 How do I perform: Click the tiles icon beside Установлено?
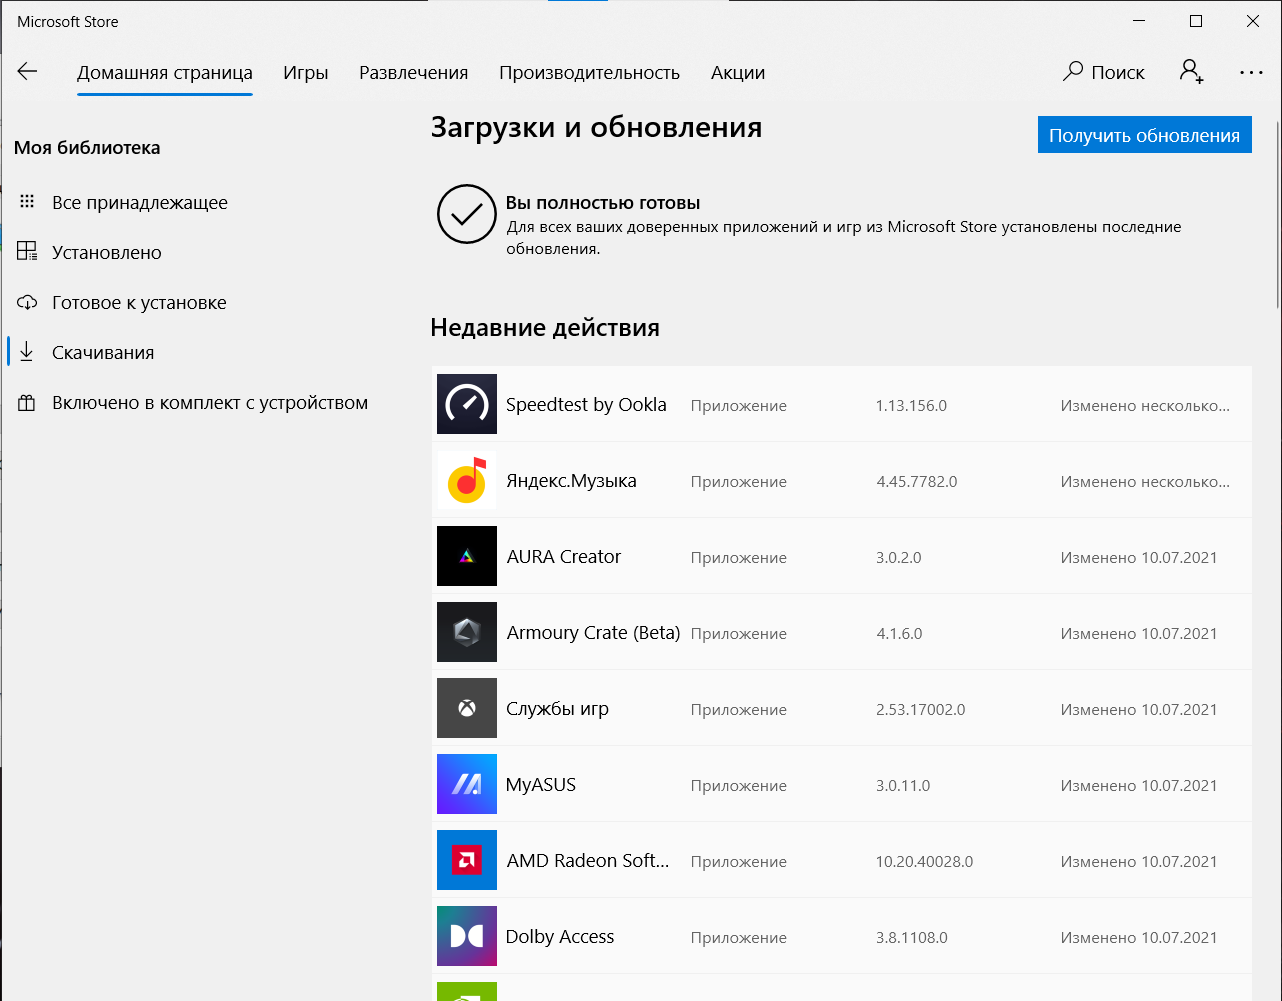tap(27, 251)
